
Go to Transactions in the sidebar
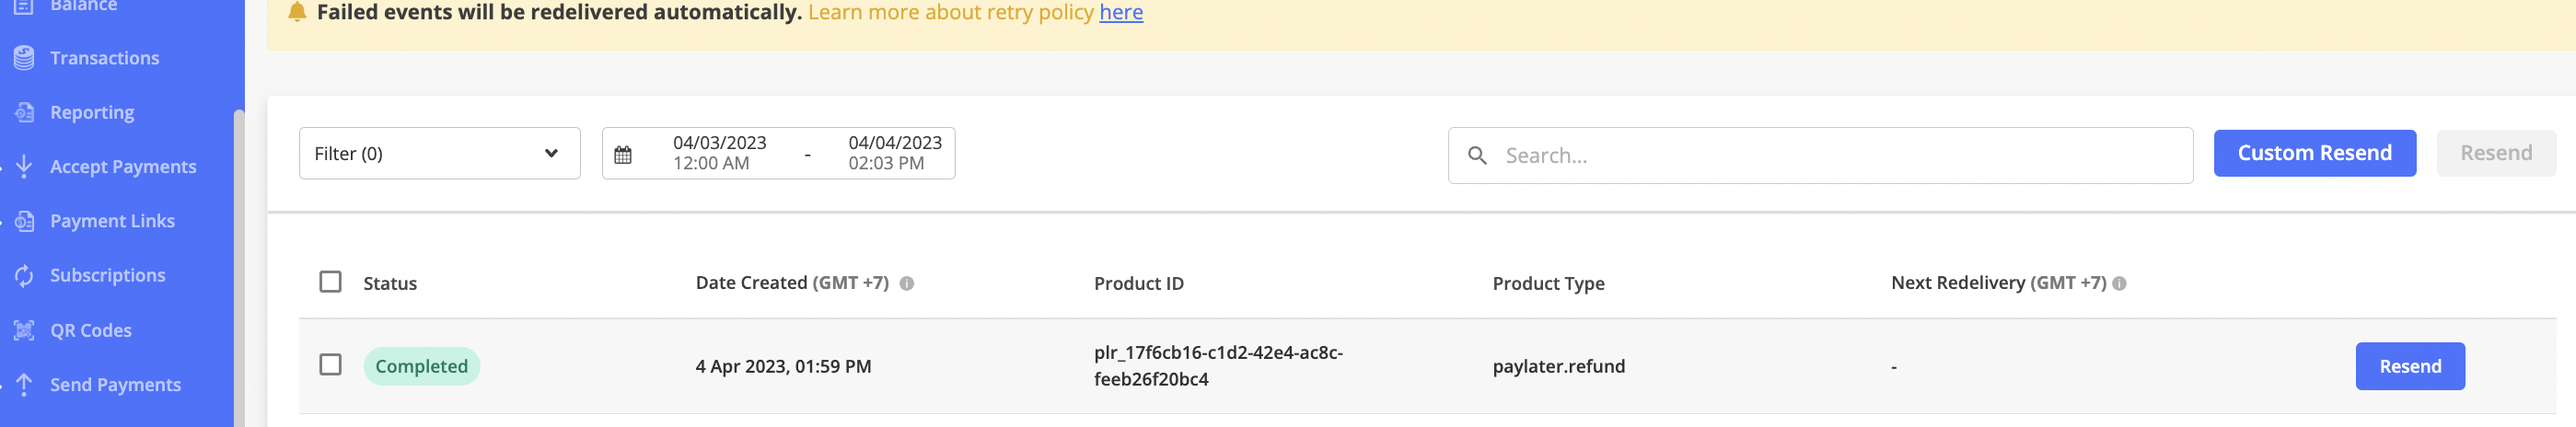coord(105,58)
